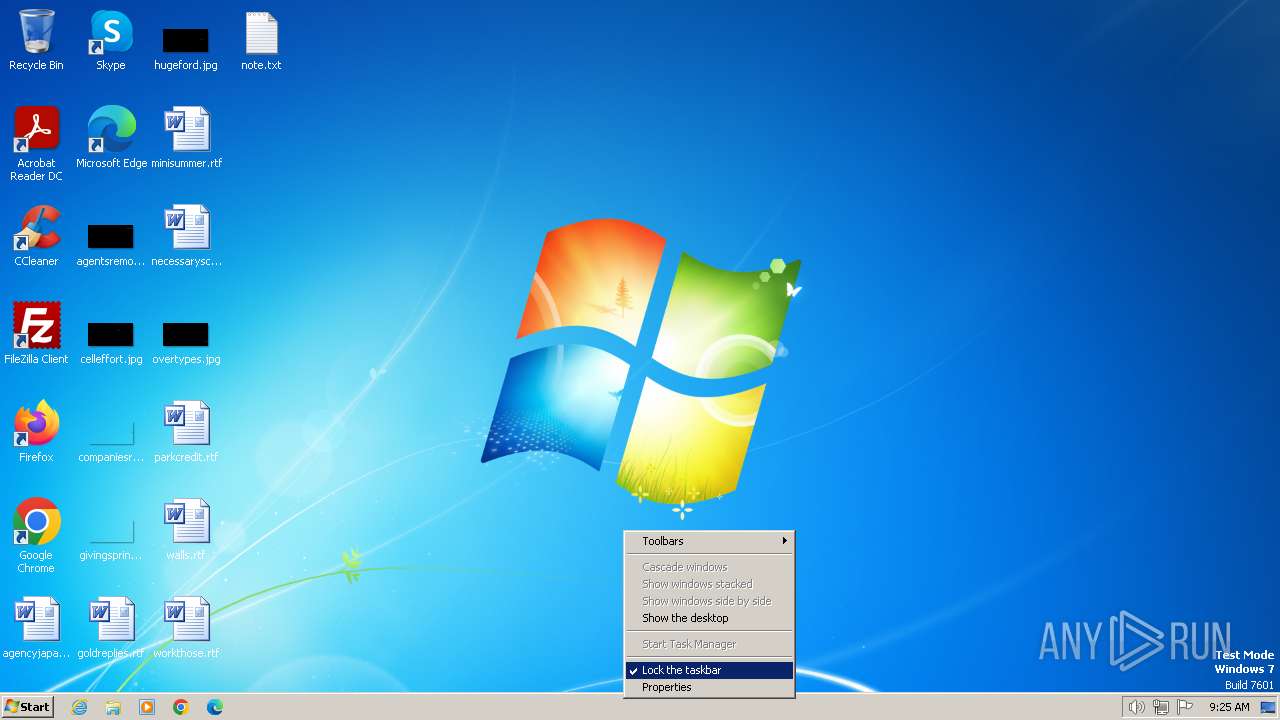Select the Microsoft Edge desktop shortcut
Screen dimensions: 1280x720
tap(111, 138)
